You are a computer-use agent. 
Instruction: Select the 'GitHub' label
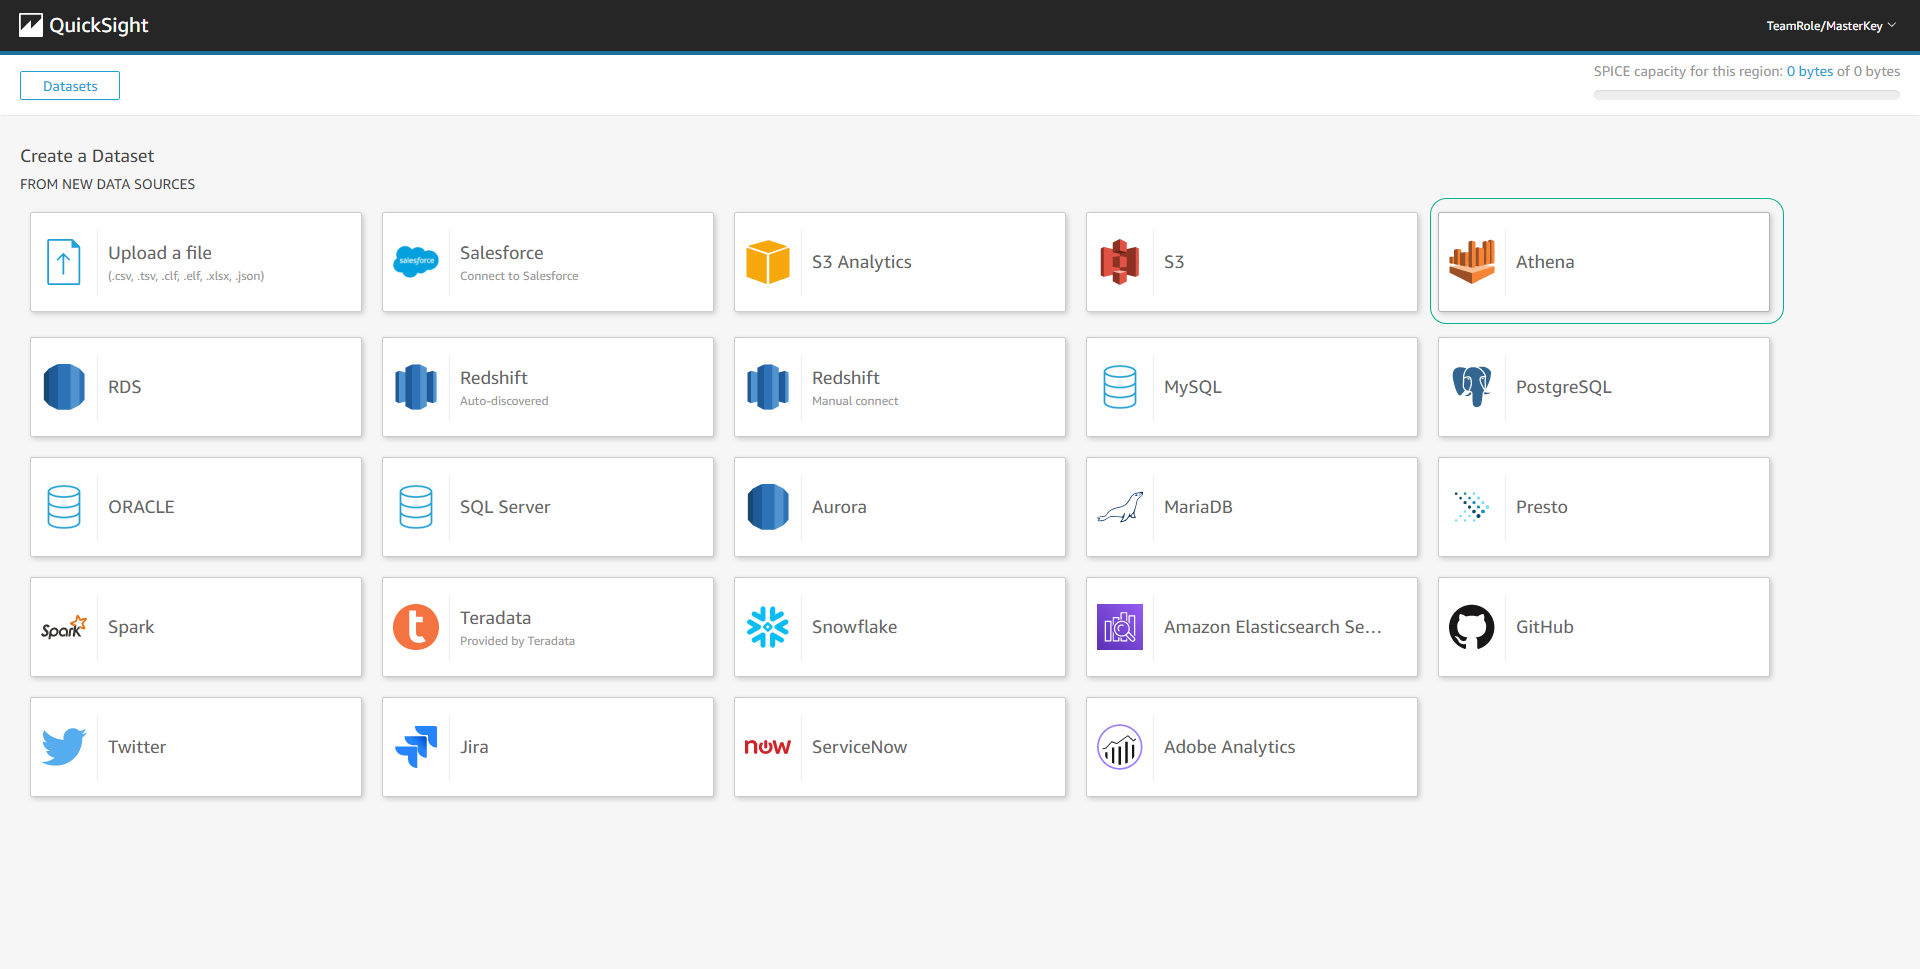pos(1545,627)
